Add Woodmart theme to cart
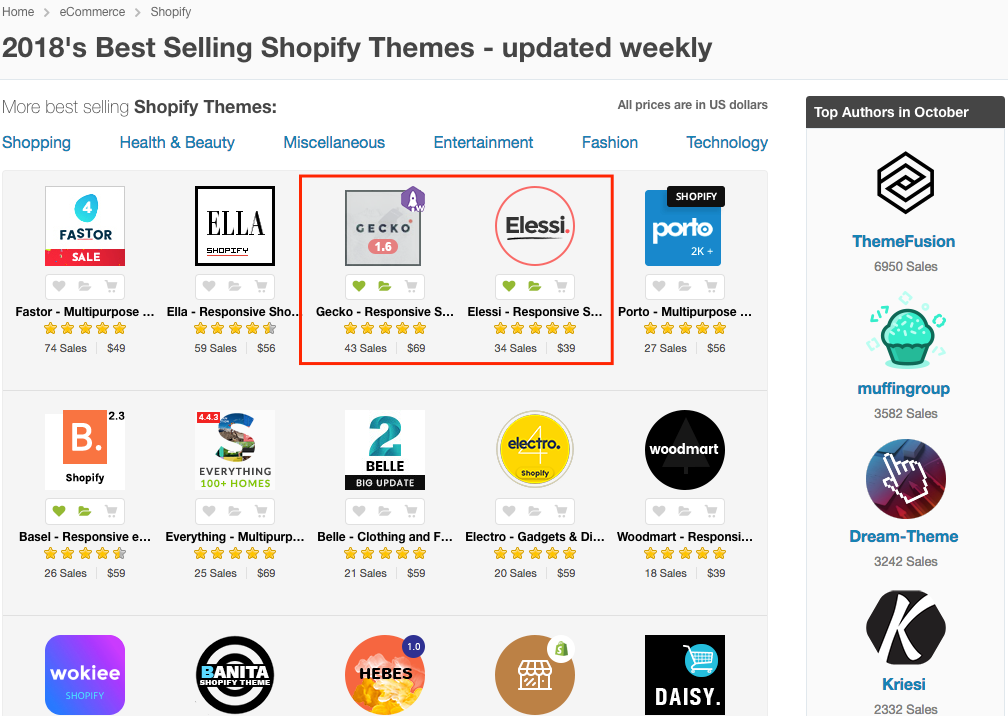 (x=711, y=511)
